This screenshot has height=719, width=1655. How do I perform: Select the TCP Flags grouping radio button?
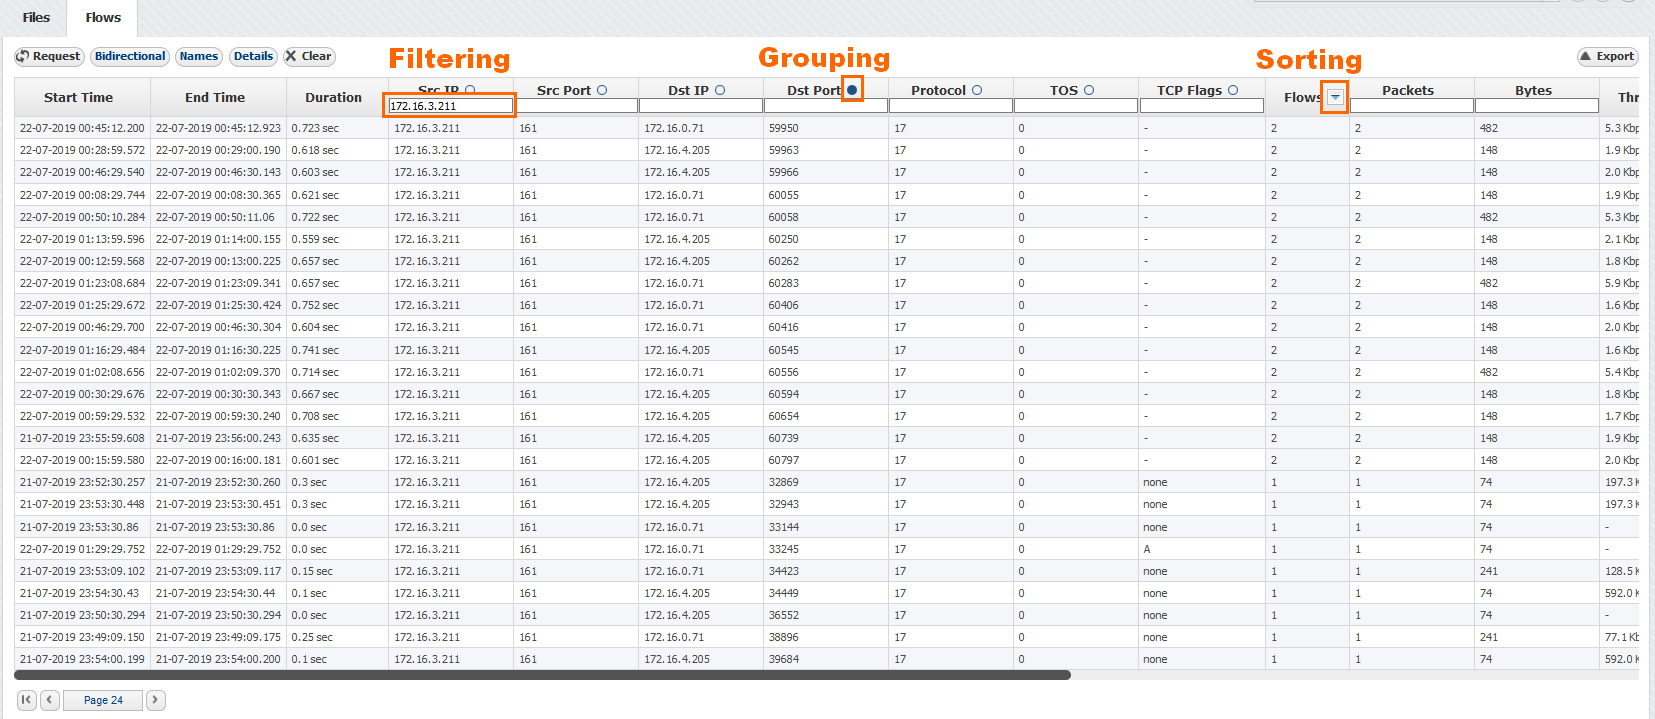[x=1233, y=90]
